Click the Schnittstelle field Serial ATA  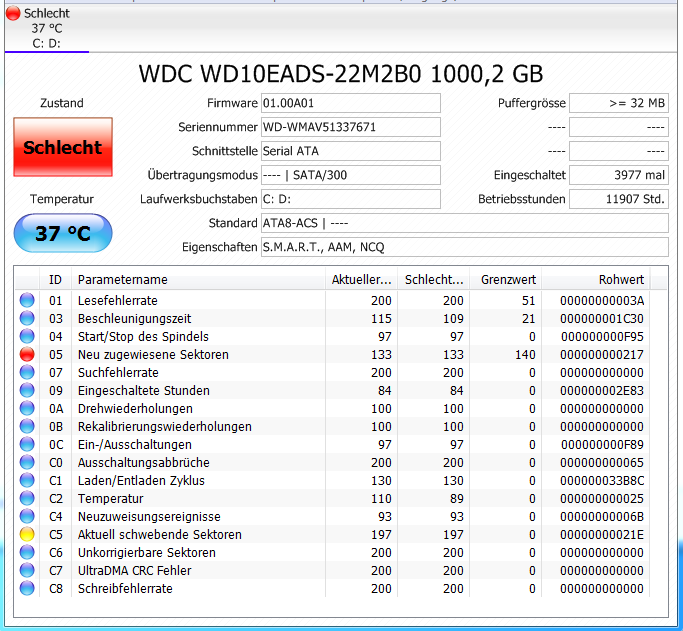click(351, 151)
